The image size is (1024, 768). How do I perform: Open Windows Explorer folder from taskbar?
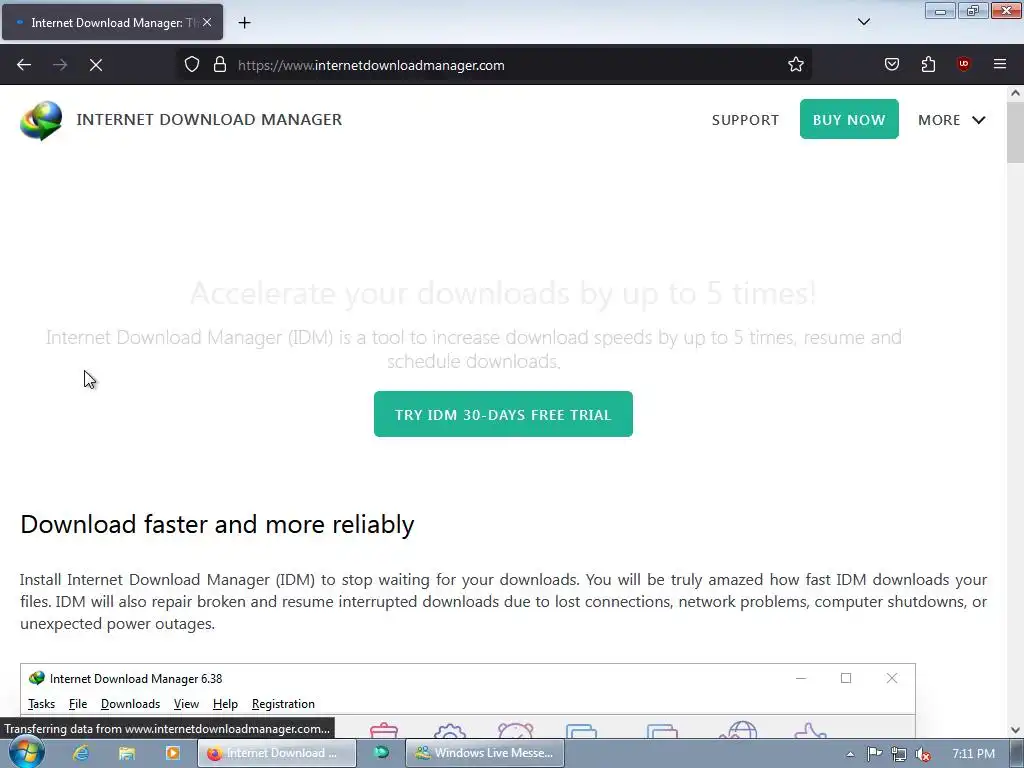[127, 753]
